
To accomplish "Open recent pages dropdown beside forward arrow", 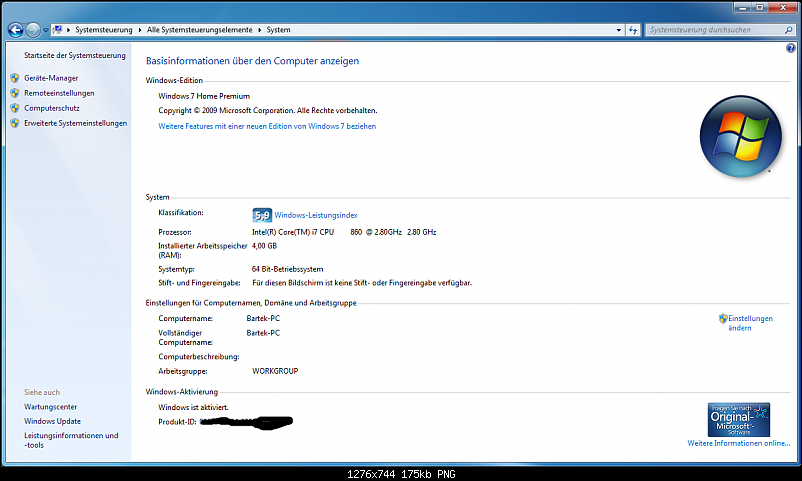I will (x=46, y=30).
